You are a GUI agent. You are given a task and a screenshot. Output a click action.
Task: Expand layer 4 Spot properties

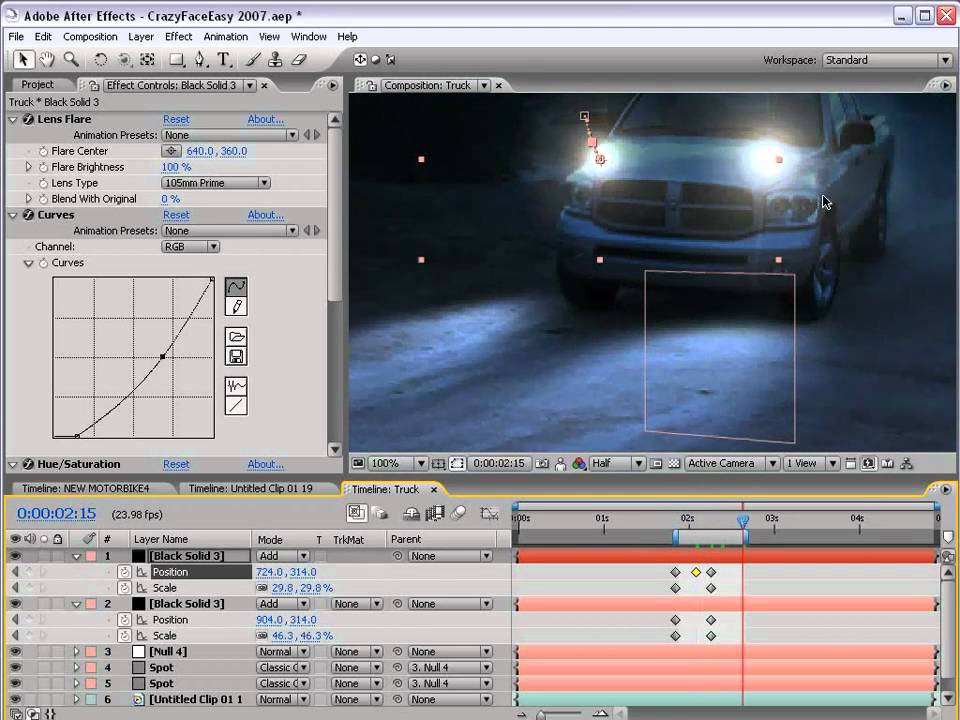[76, 668]
